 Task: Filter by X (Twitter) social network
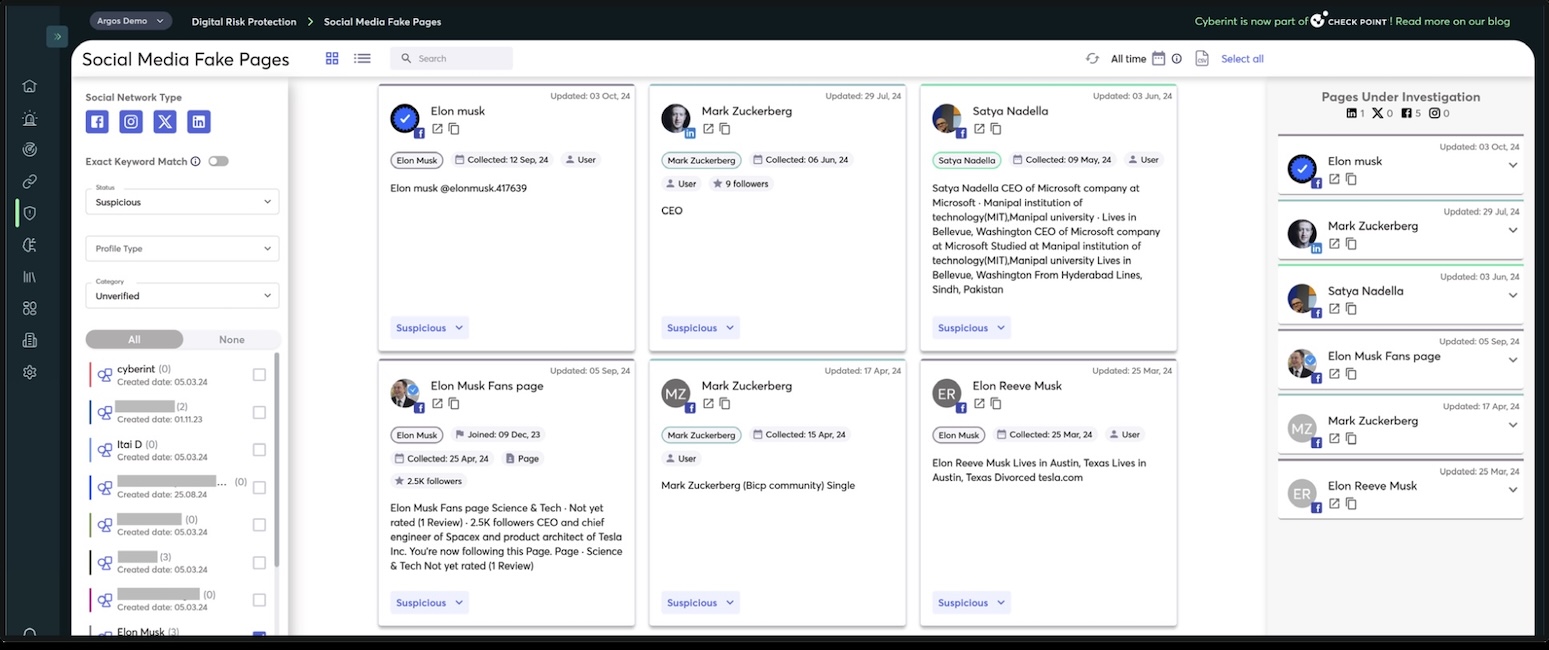[x=165, y=122]
